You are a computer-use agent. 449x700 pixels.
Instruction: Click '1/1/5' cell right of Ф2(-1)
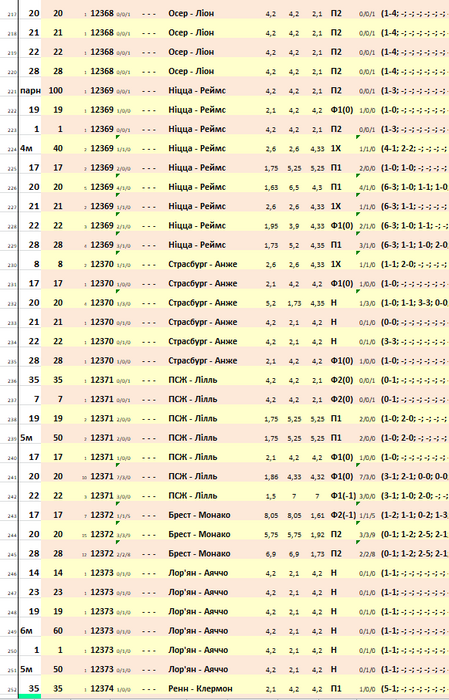pyautogui.click(x=367, y=516)
